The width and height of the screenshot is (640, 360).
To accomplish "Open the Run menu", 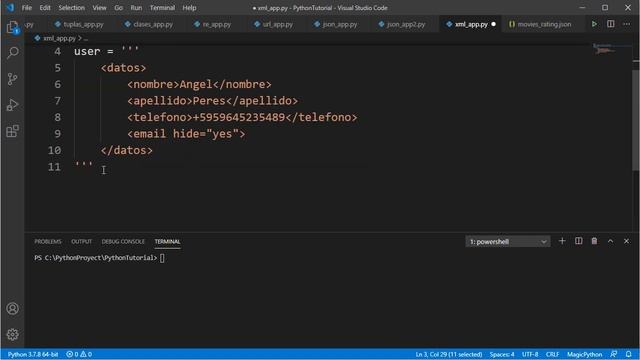I will pyautogui.click(x=136, y=8).
